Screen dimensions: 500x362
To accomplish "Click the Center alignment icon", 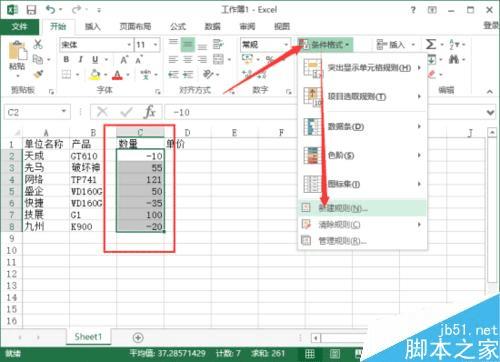I will tap(188, 60).
